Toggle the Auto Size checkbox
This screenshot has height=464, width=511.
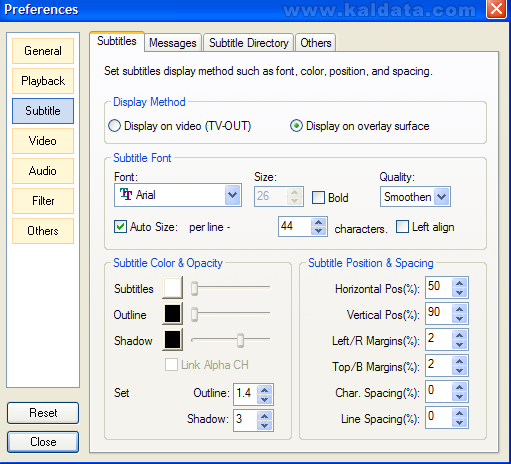[x=120, y=227]
